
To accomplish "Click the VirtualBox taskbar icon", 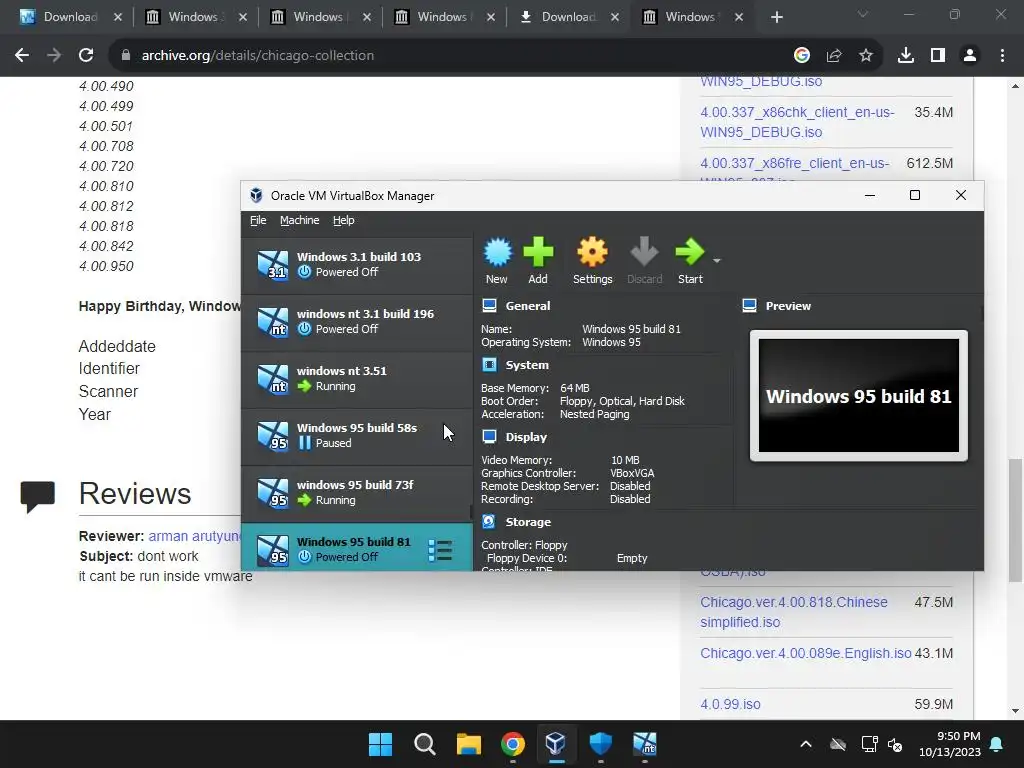I will [x=556, y=744].
